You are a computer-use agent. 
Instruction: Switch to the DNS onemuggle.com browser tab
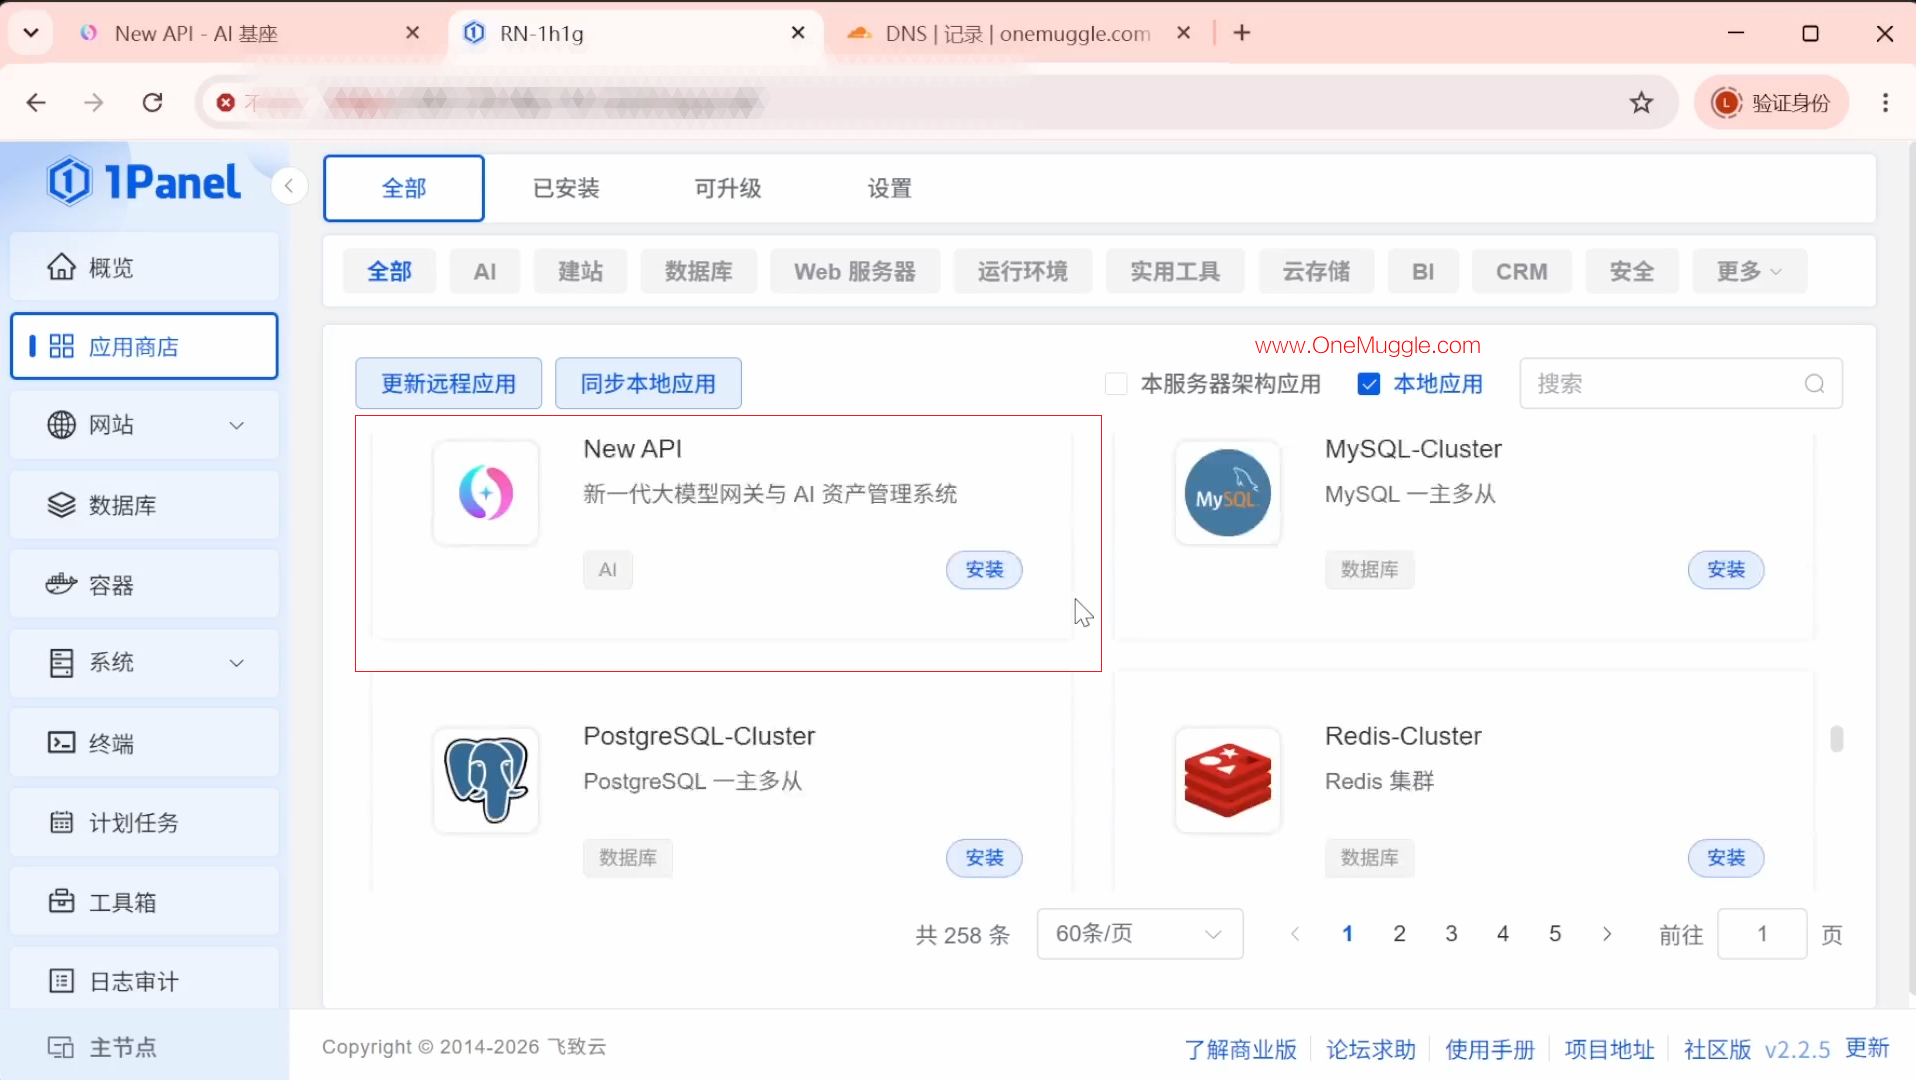pos(1017,33)
